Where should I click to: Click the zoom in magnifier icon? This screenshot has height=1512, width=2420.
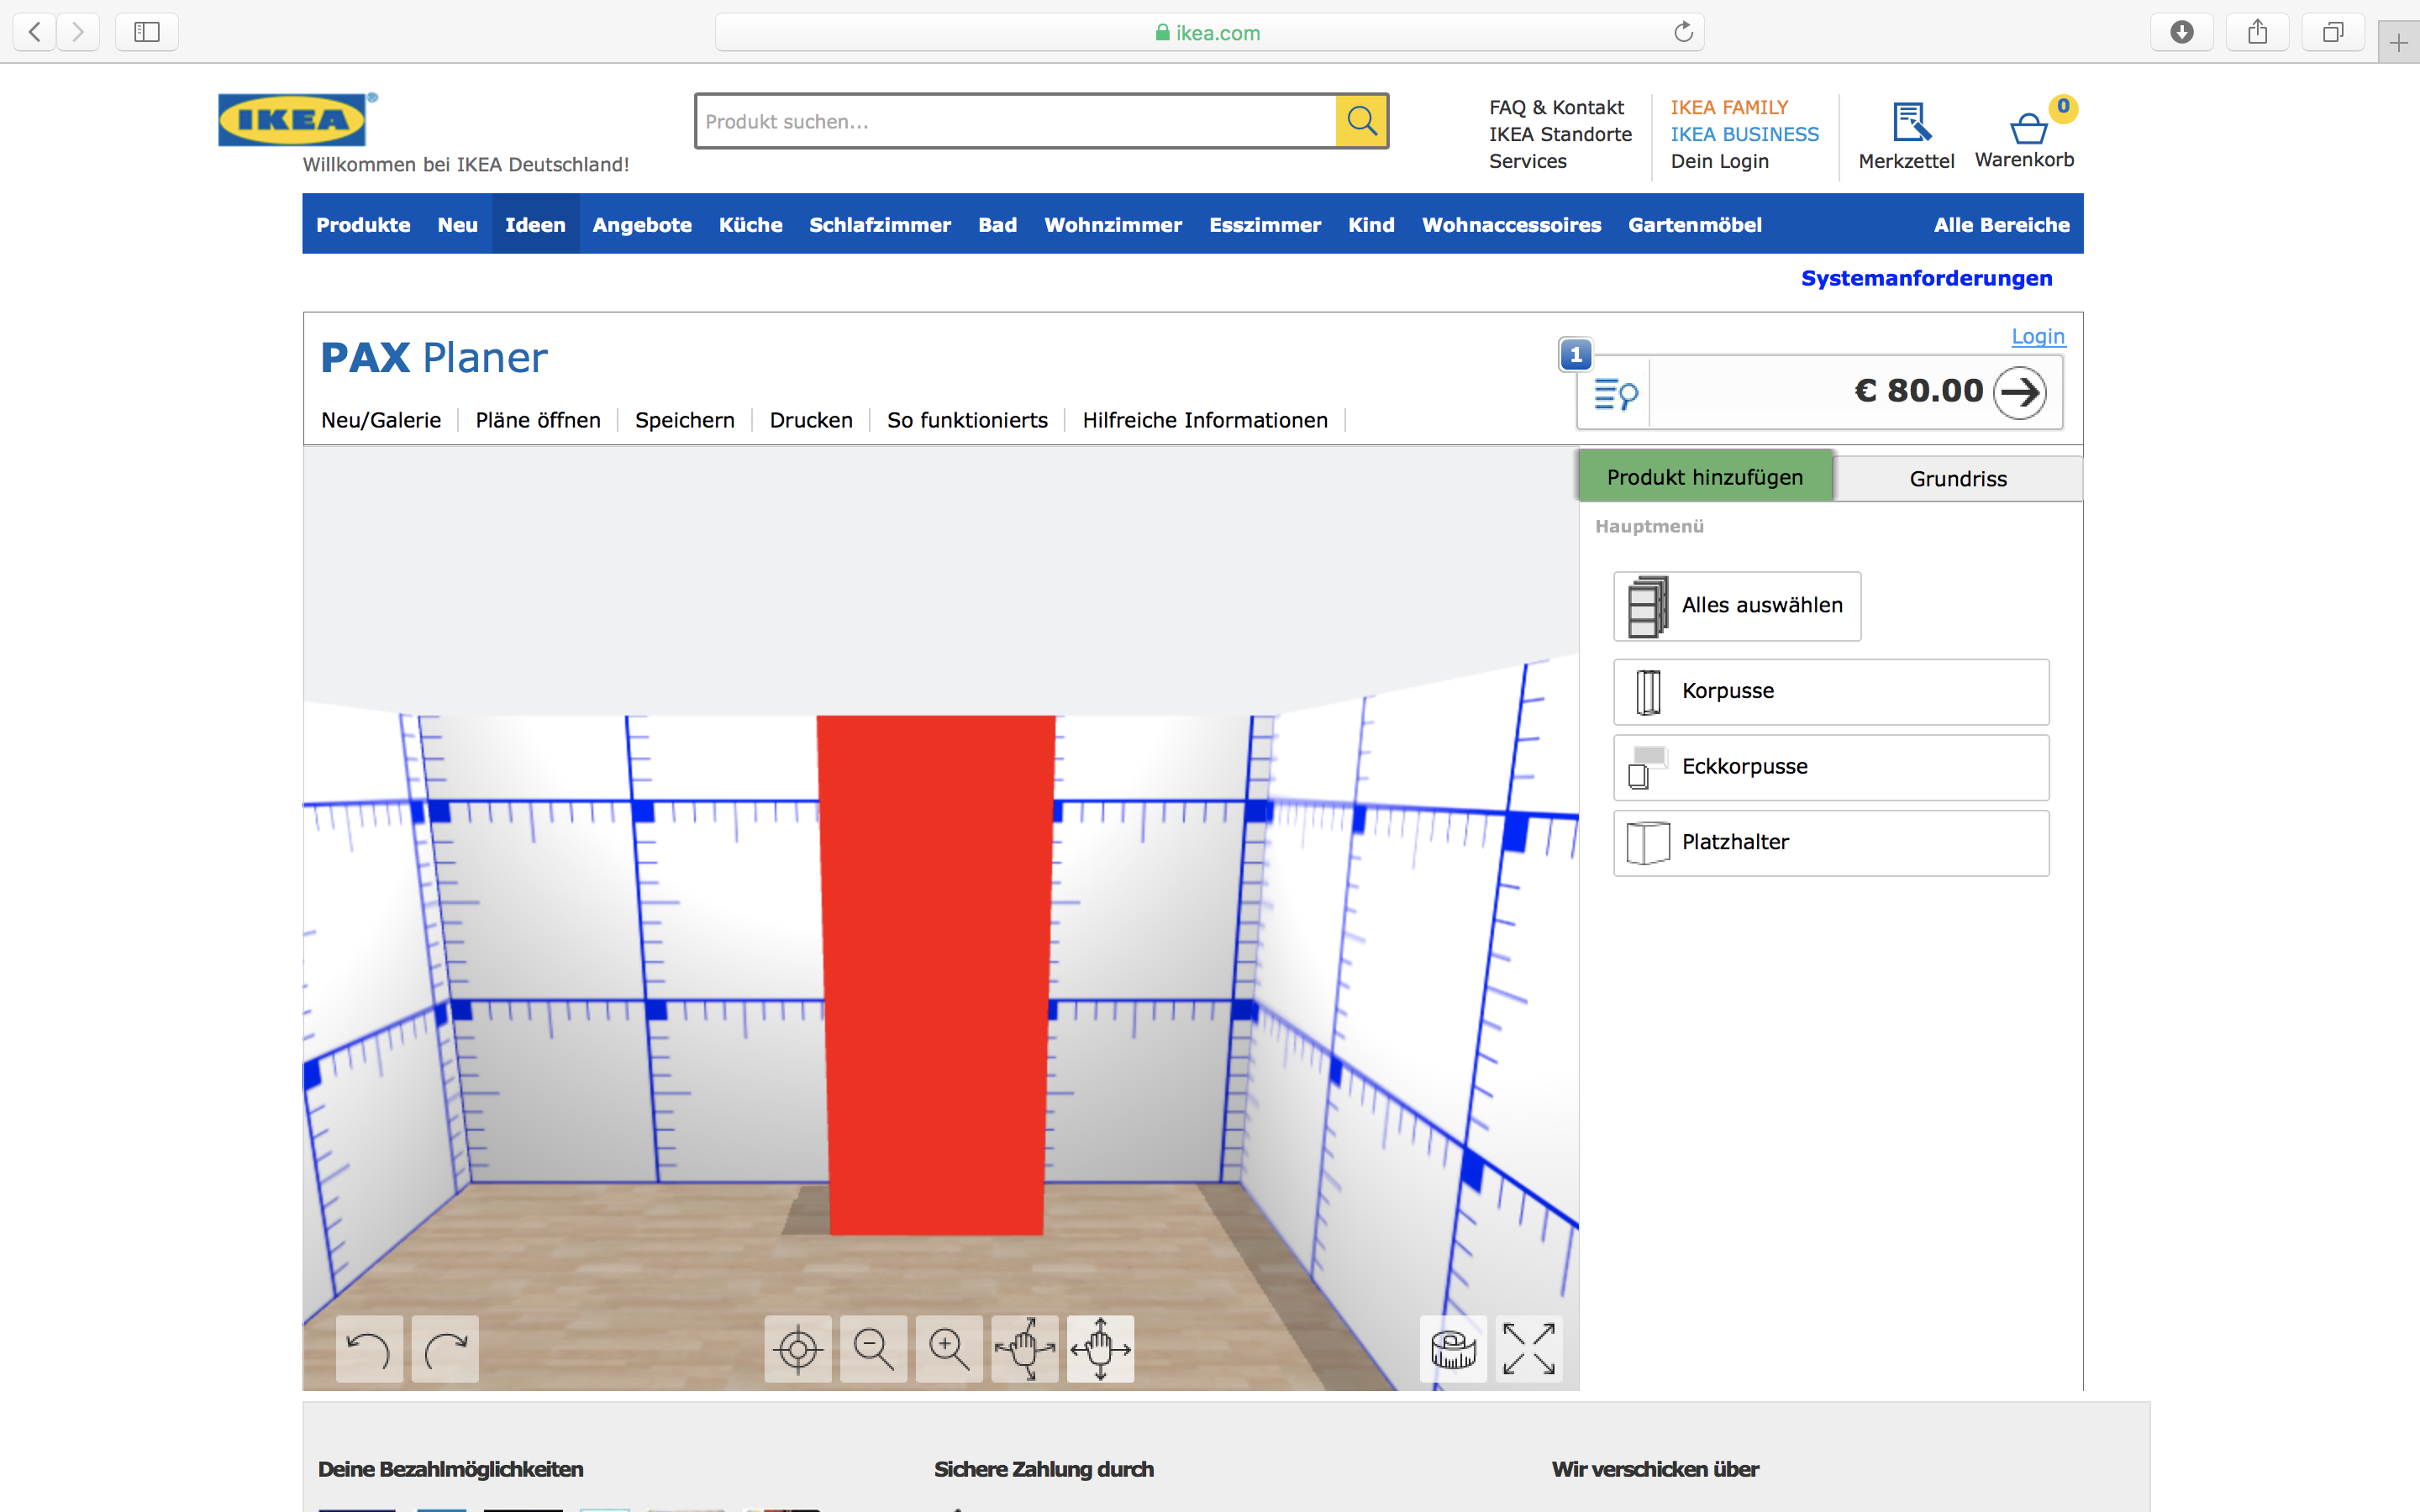click(x=949, y=1349)
